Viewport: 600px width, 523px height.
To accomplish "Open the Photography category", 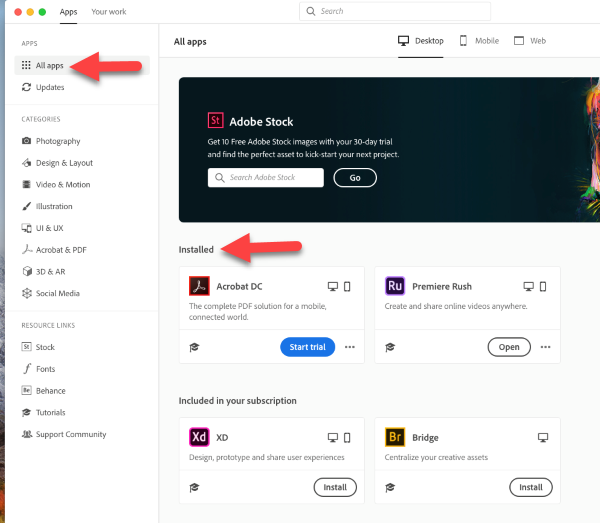I will (x=58, y=141).
